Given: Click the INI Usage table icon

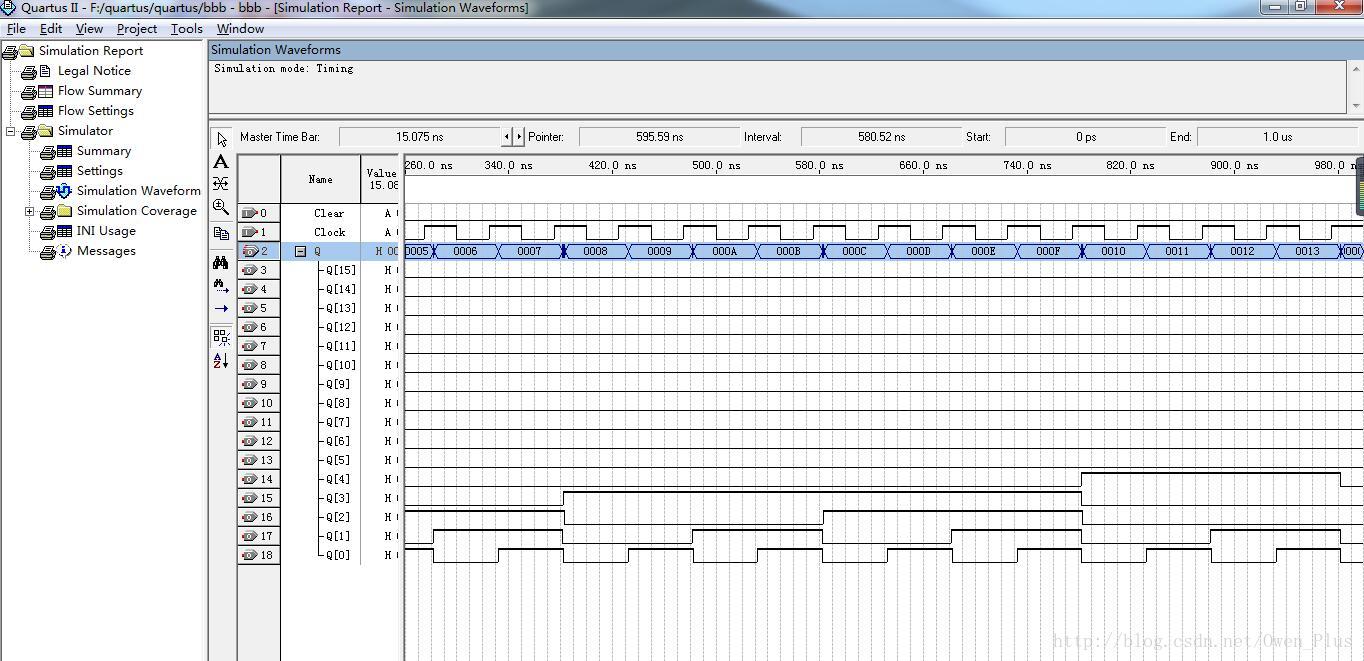Looking at the screenshot, I should pos(64,231).
